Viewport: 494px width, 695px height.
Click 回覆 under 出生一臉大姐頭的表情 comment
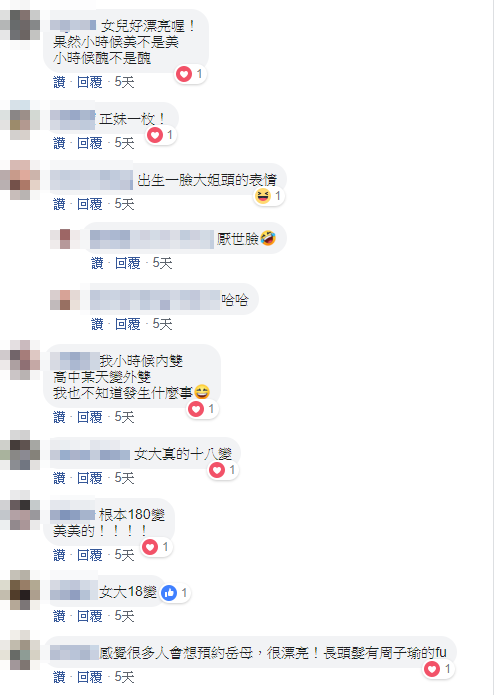click(x=89, y=204)
